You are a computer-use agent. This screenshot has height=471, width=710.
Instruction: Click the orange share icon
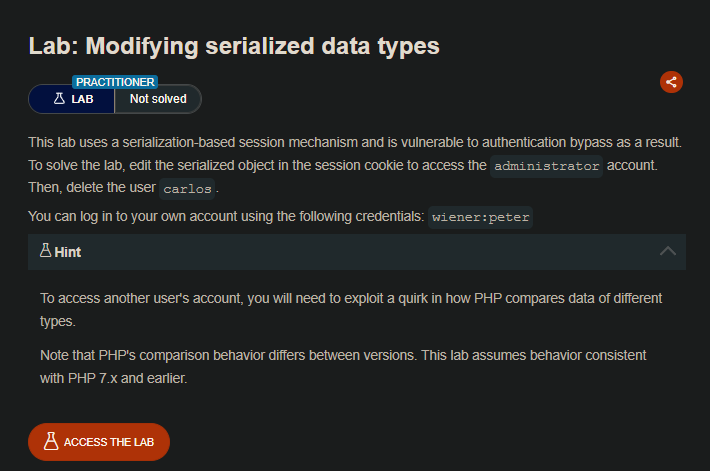671,82
